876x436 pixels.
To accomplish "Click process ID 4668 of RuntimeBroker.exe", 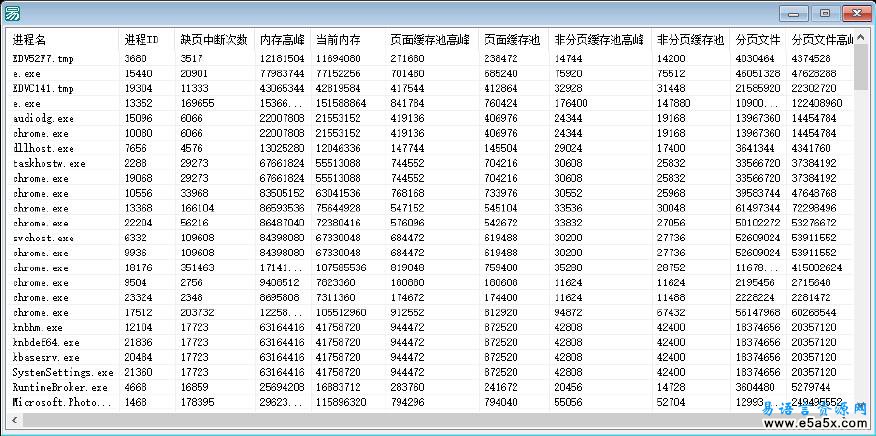I will coord(136,387).
